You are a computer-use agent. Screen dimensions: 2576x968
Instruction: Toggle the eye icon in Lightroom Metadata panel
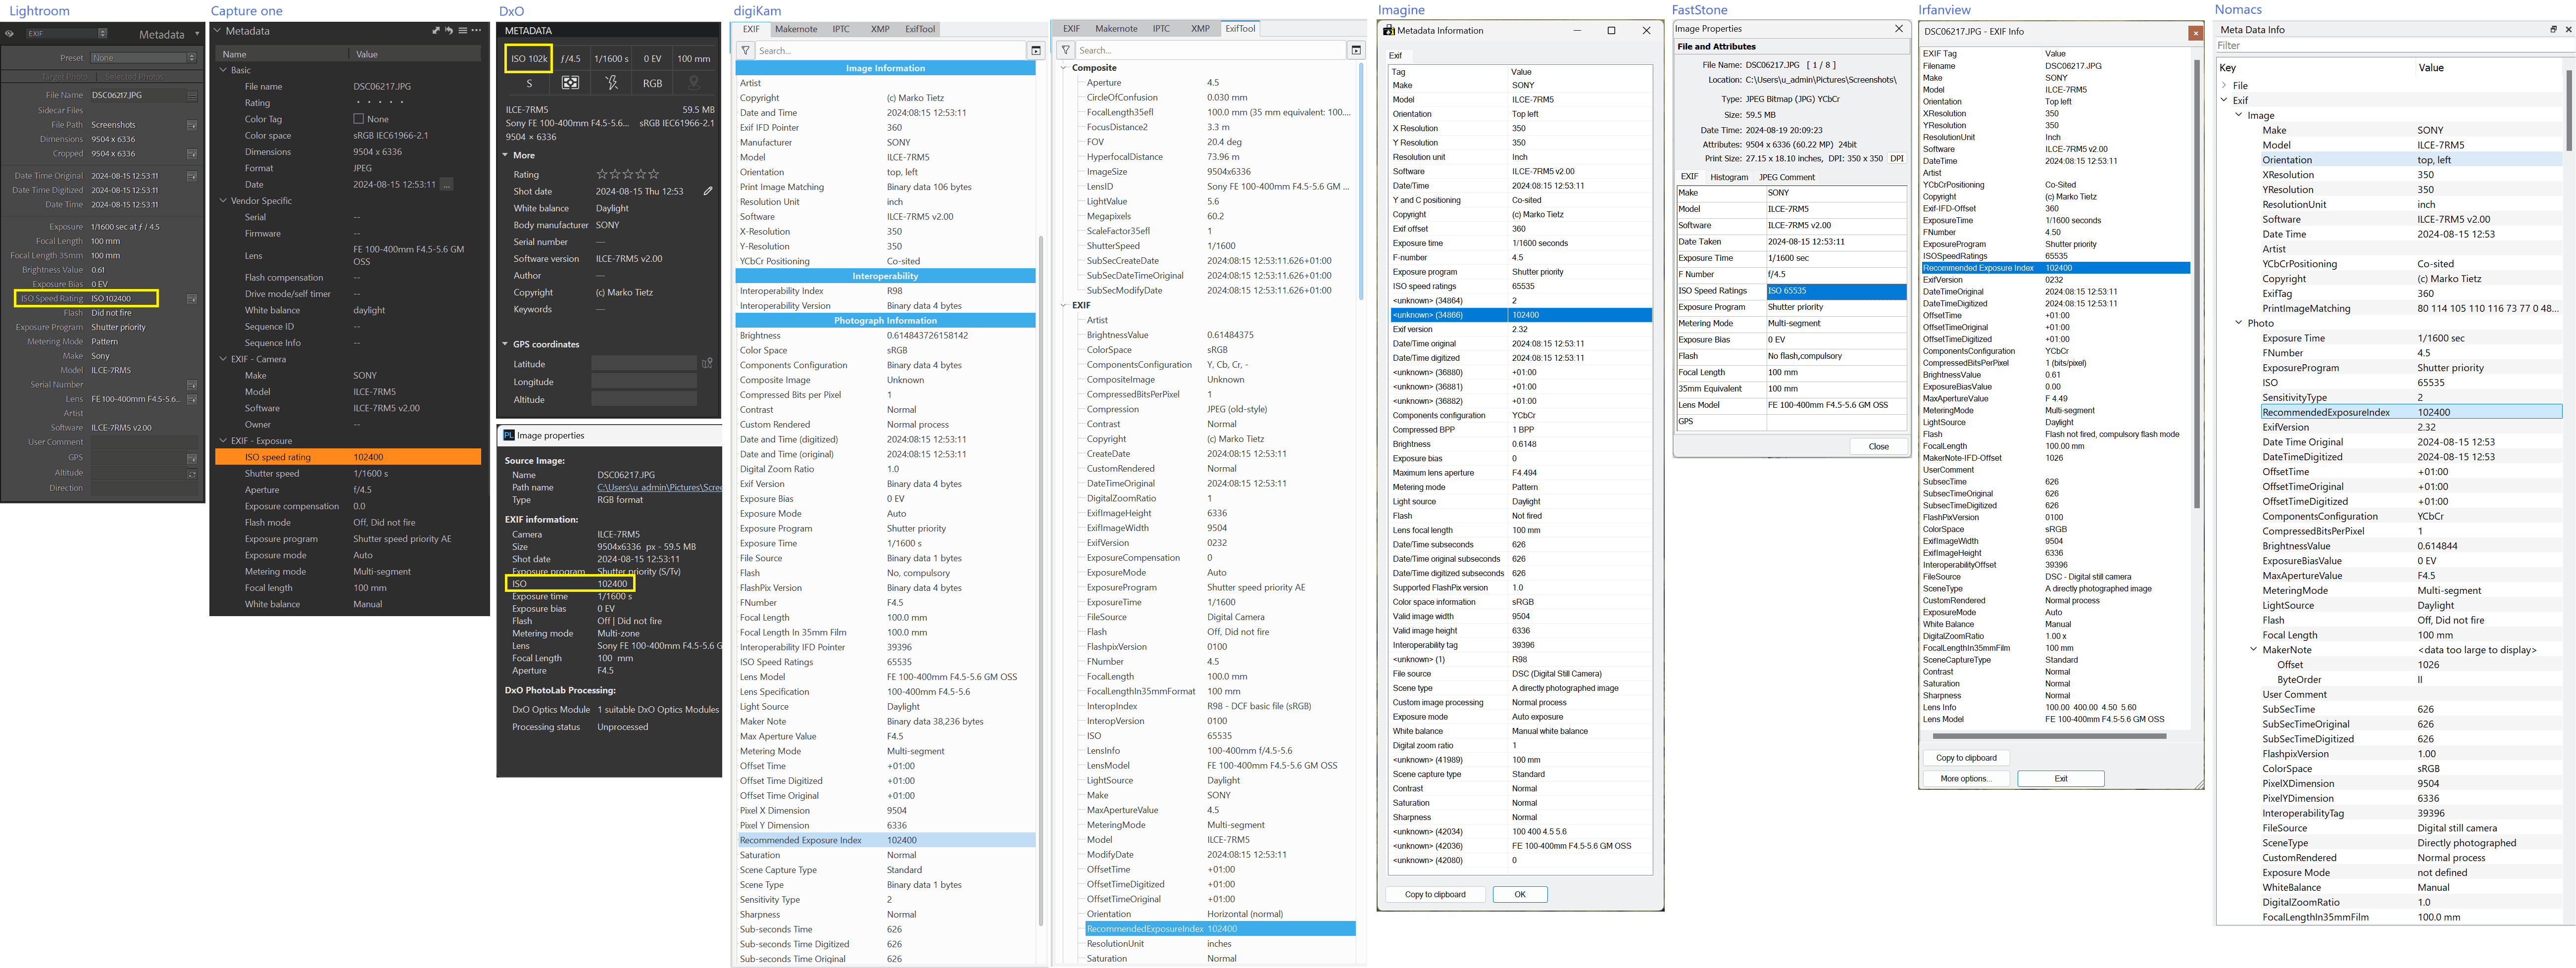9,33
